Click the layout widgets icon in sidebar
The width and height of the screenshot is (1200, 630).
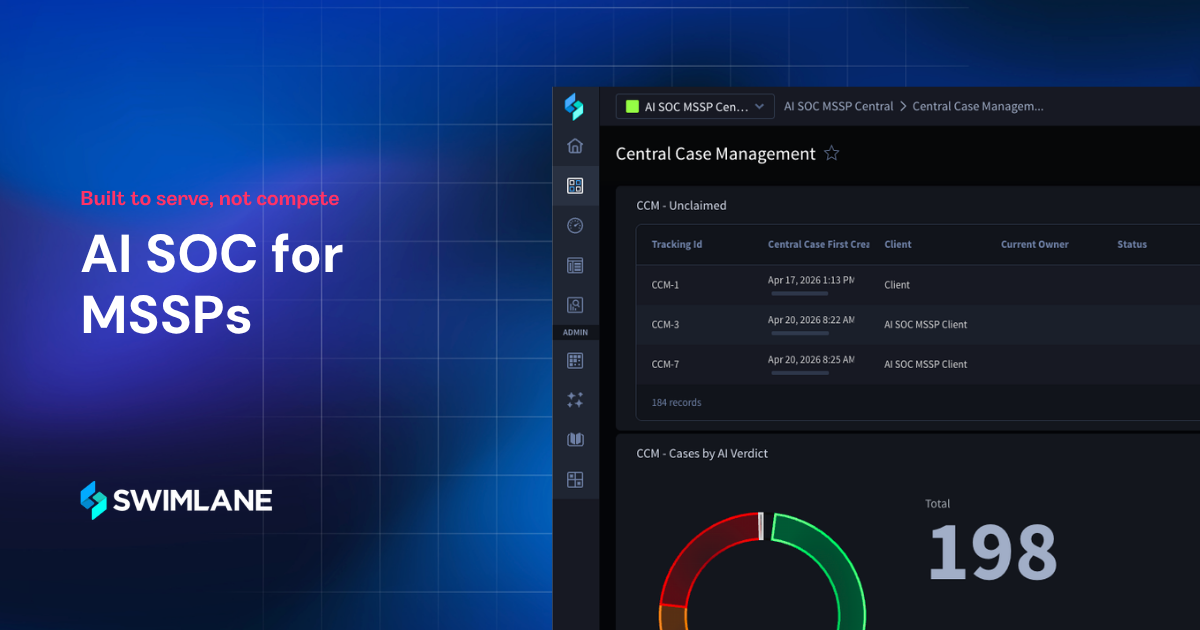click(575, 480)
